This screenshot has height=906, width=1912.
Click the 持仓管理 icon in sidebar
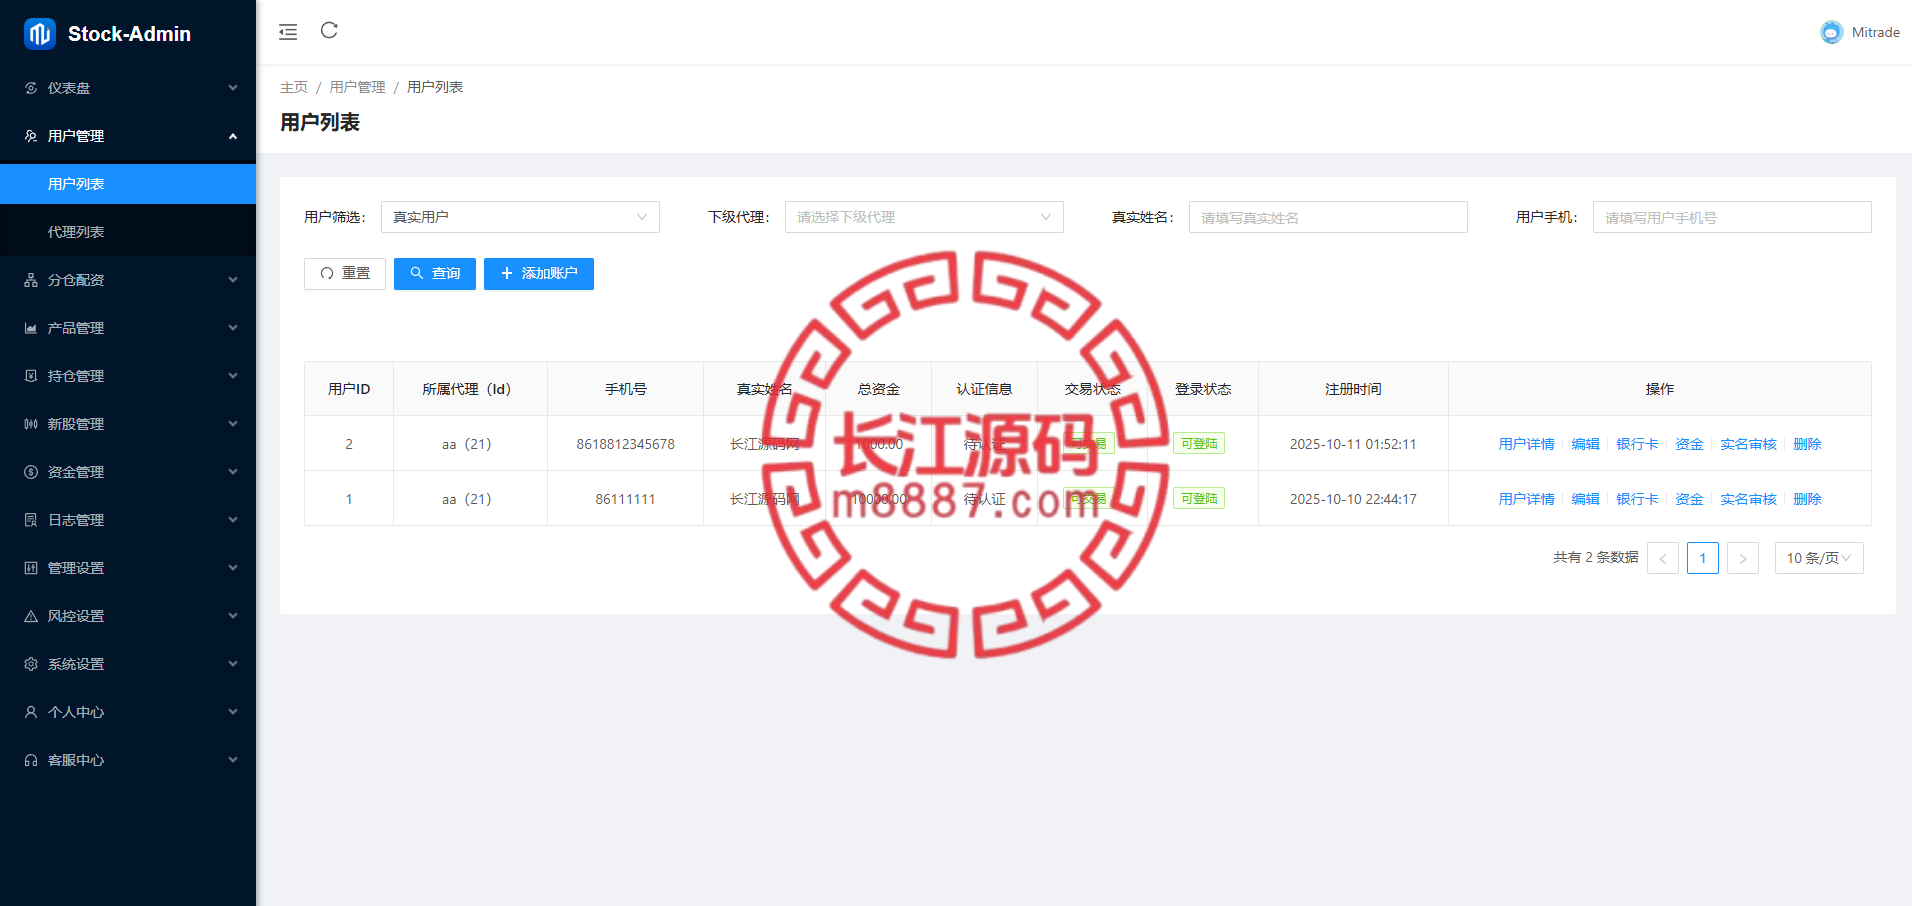tap(31, 376)
